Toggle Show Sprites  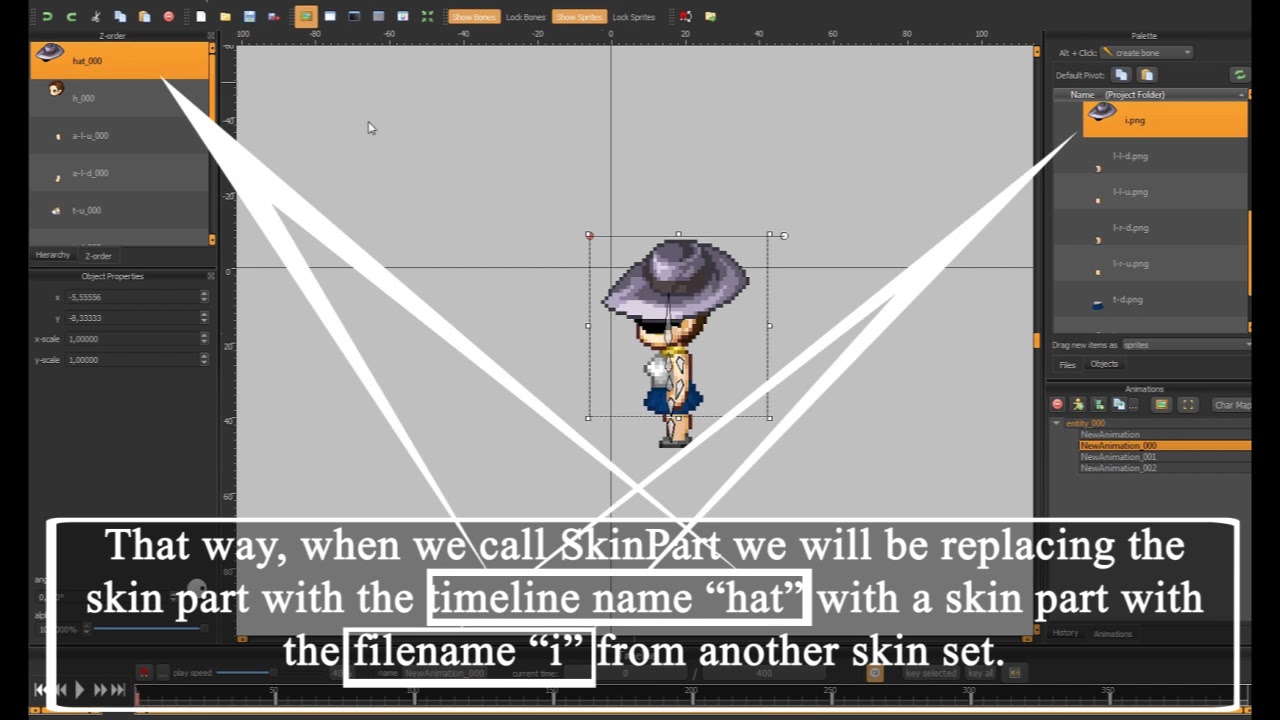(580, 17)
